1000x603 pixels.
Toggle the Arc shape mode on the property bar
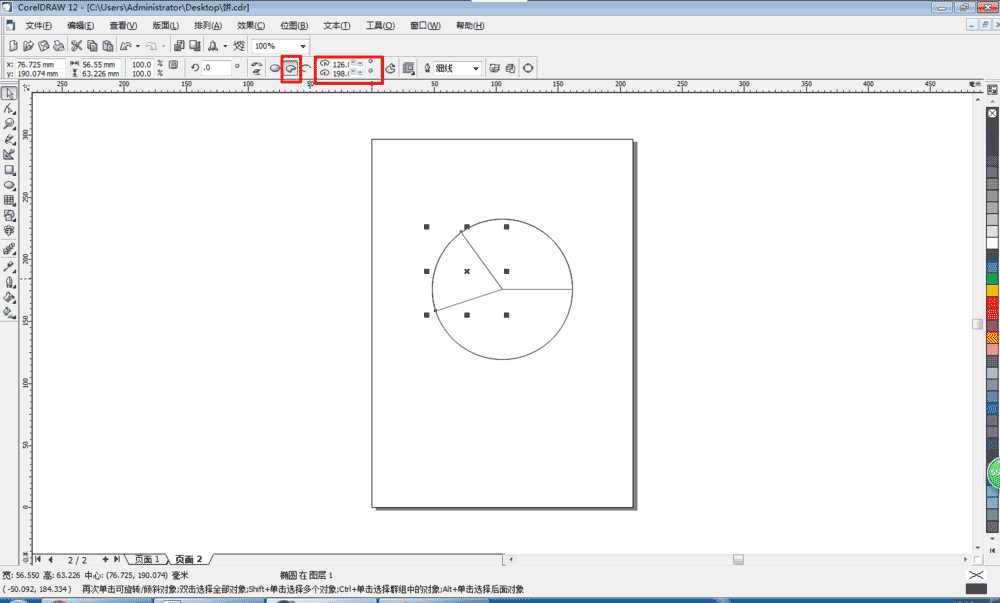point(306,66)
